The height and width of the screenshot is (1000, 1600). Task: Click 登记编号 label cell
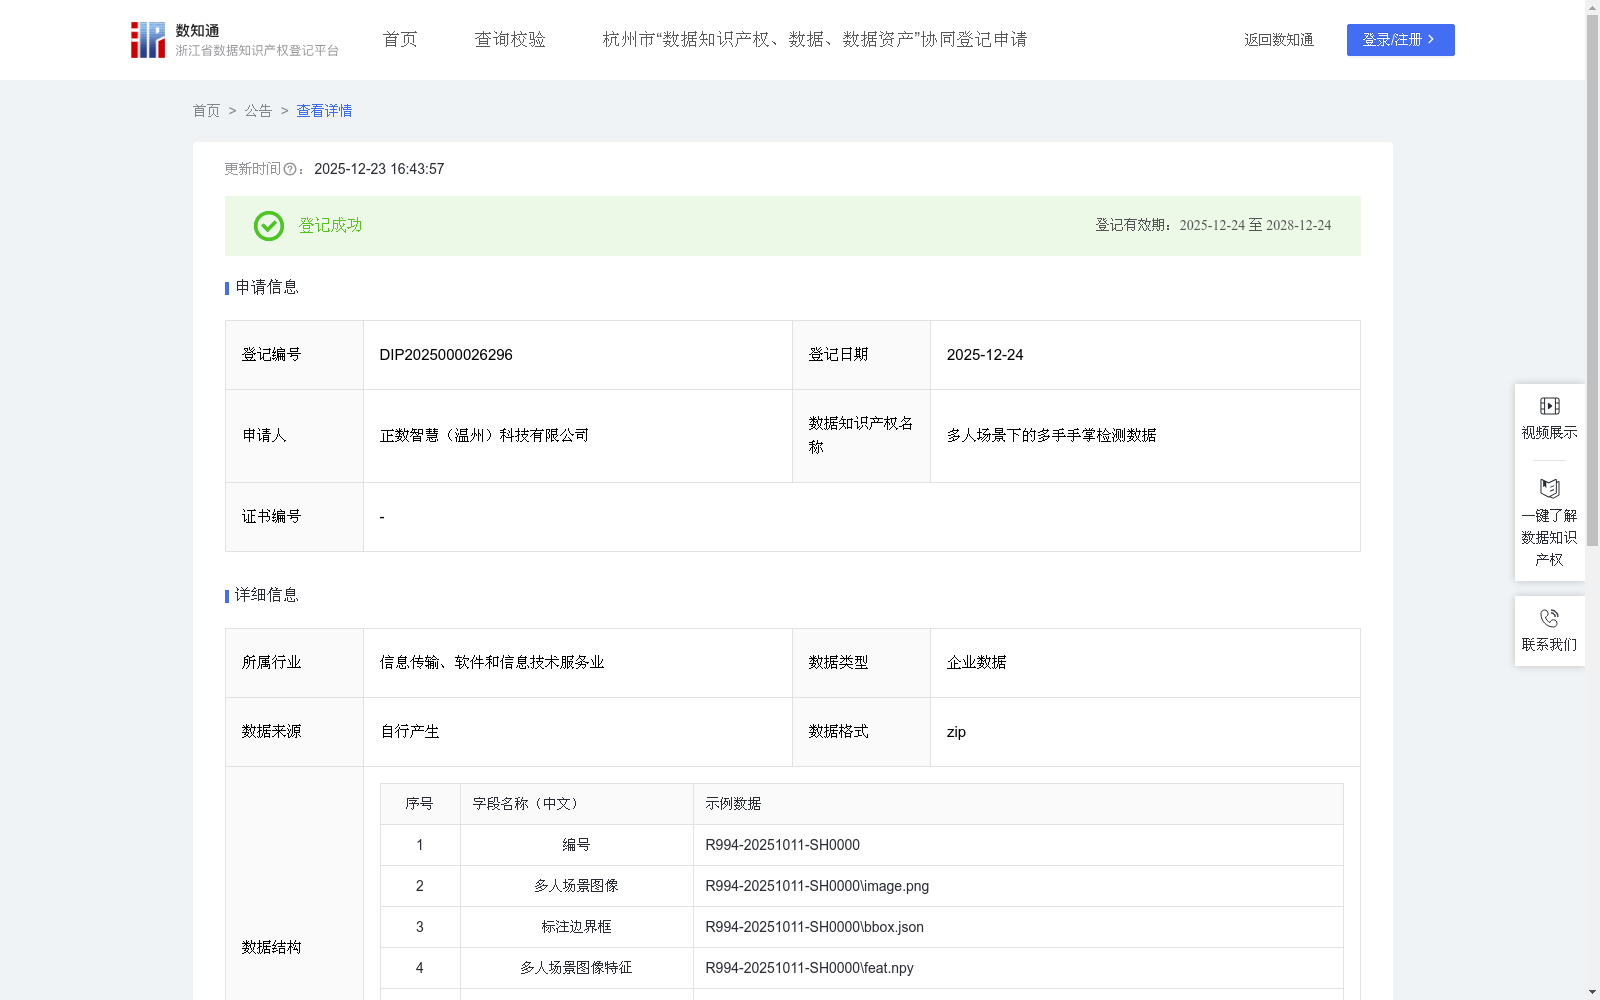coord(294,355)
